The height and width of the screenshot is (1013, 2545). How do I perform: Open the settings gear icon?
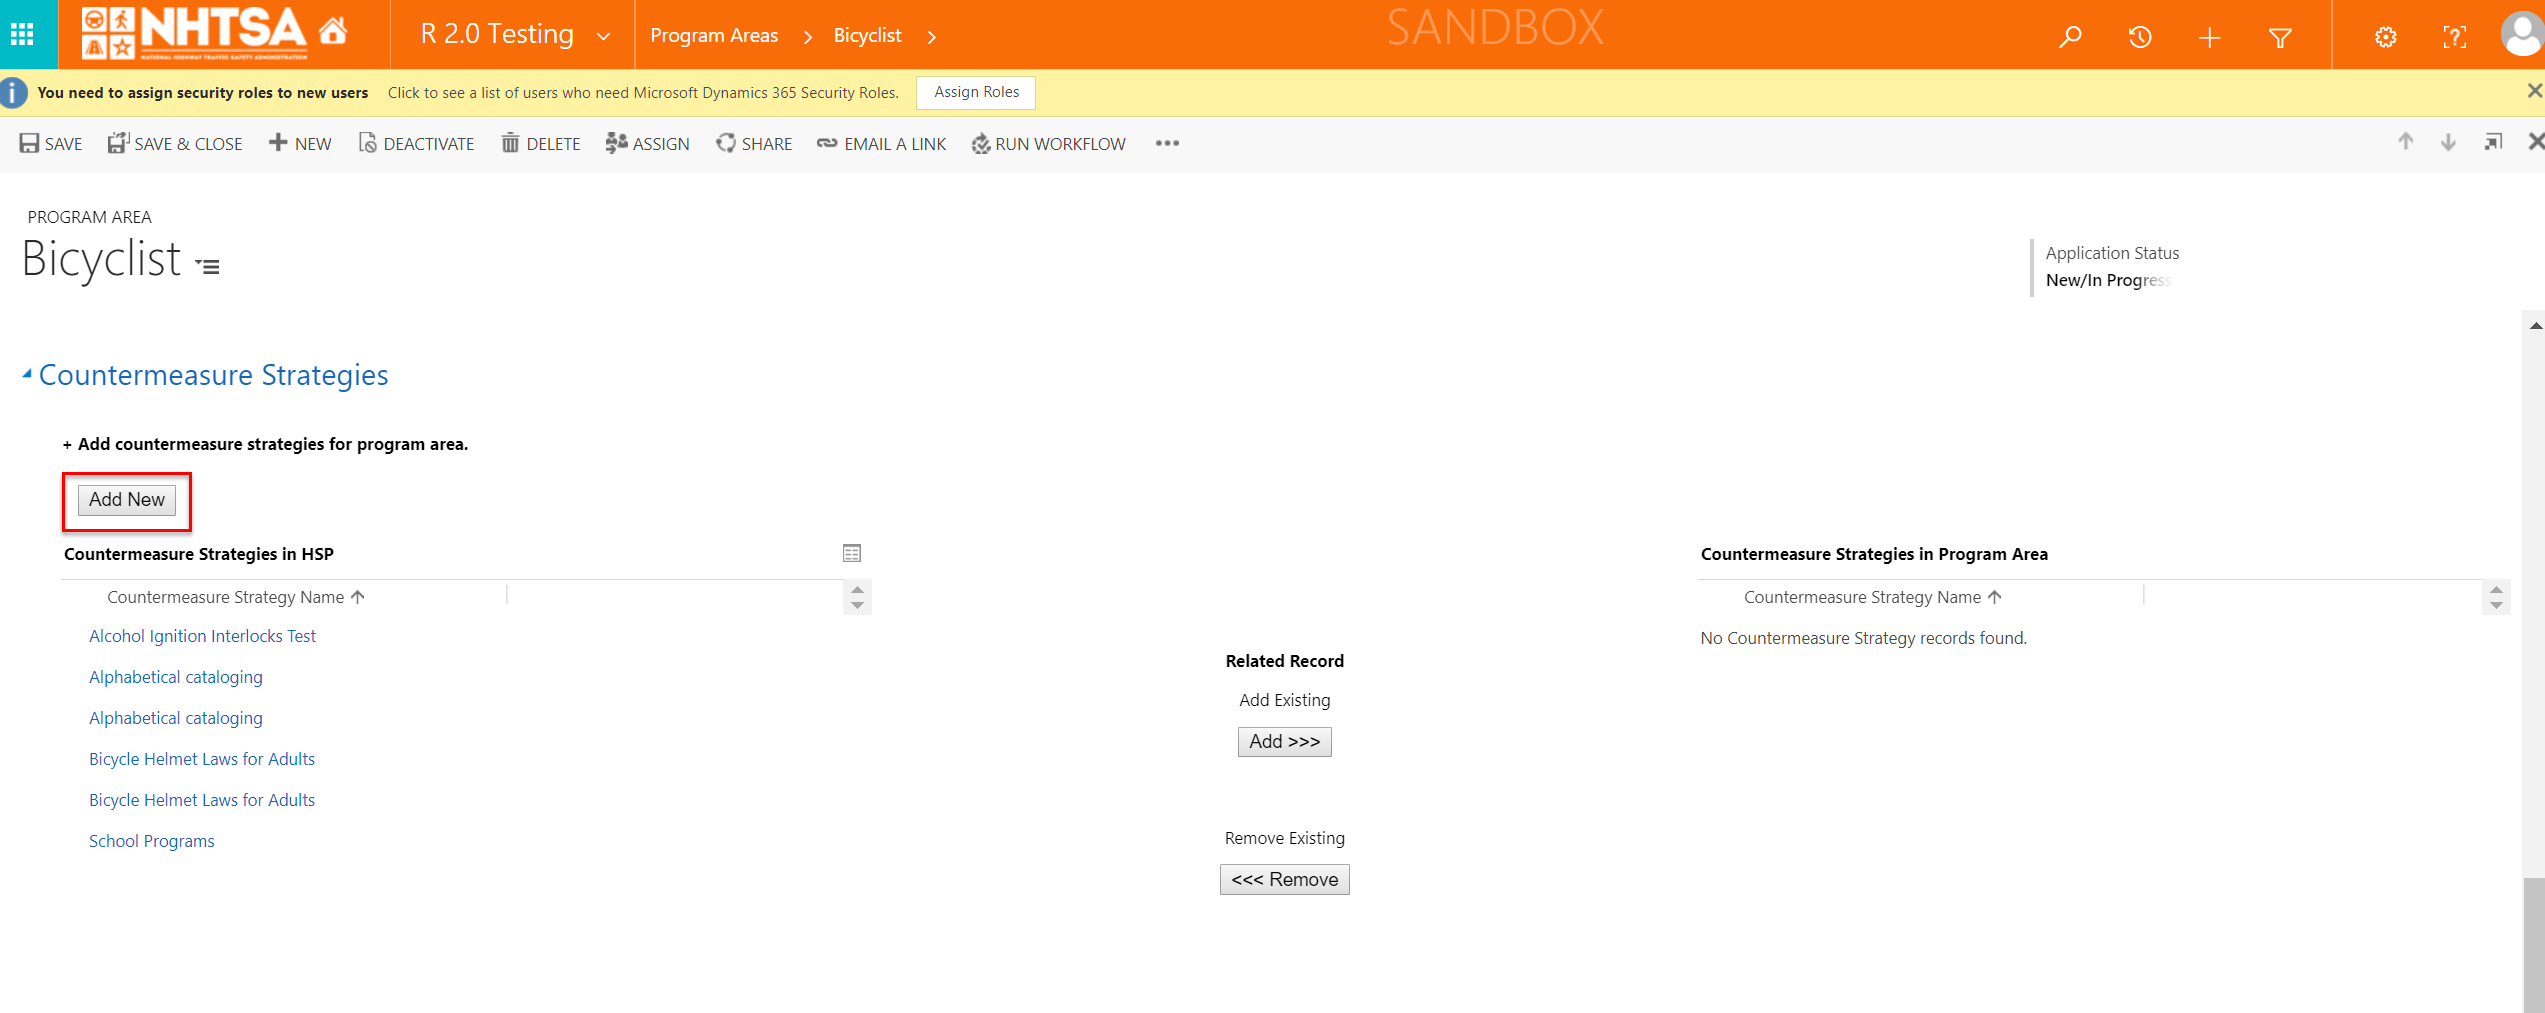[x=2386, y=37]
